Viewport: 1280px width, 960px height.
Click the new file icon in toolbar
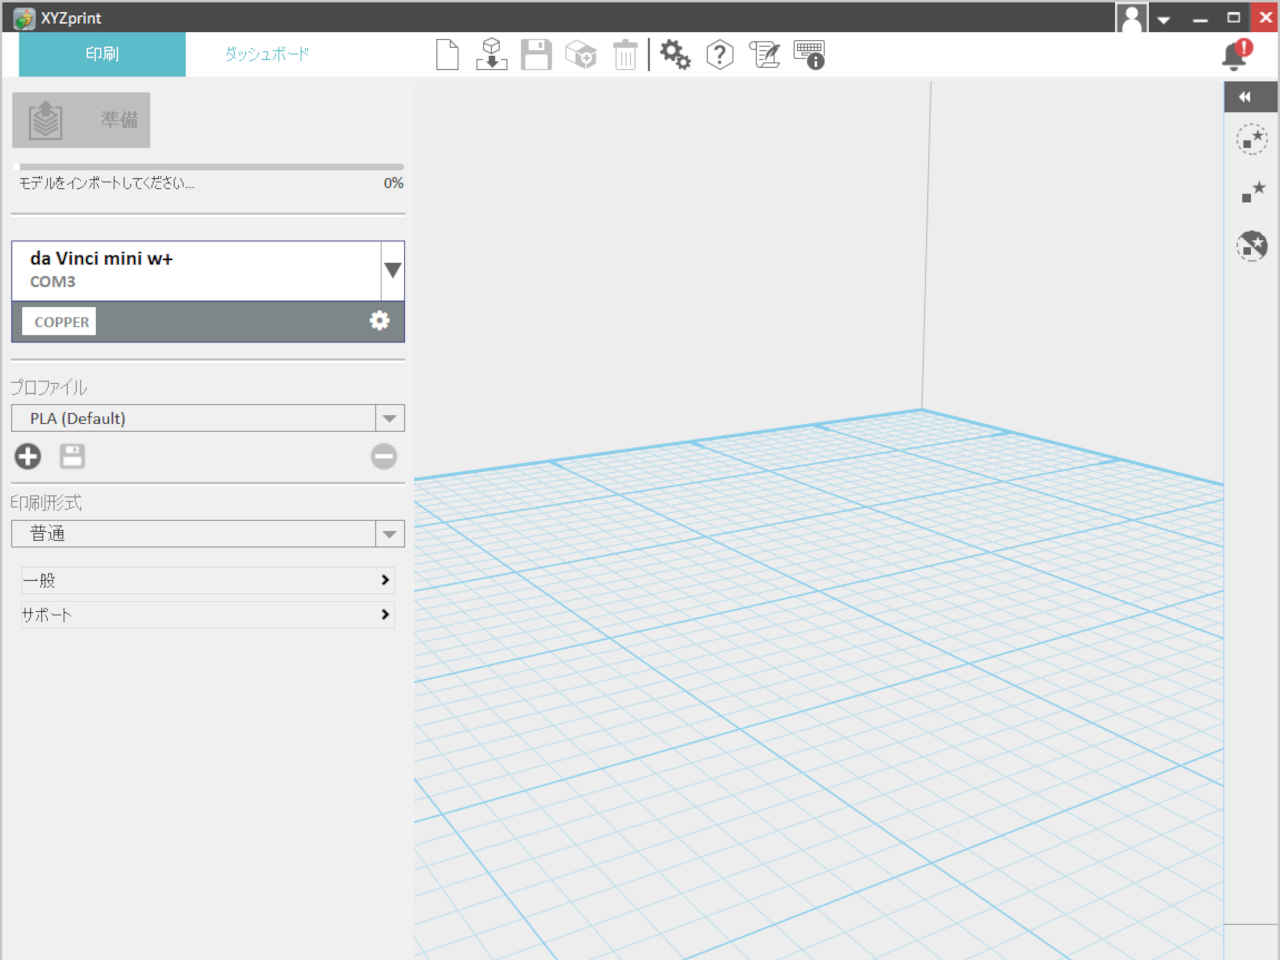coord(447,55)
